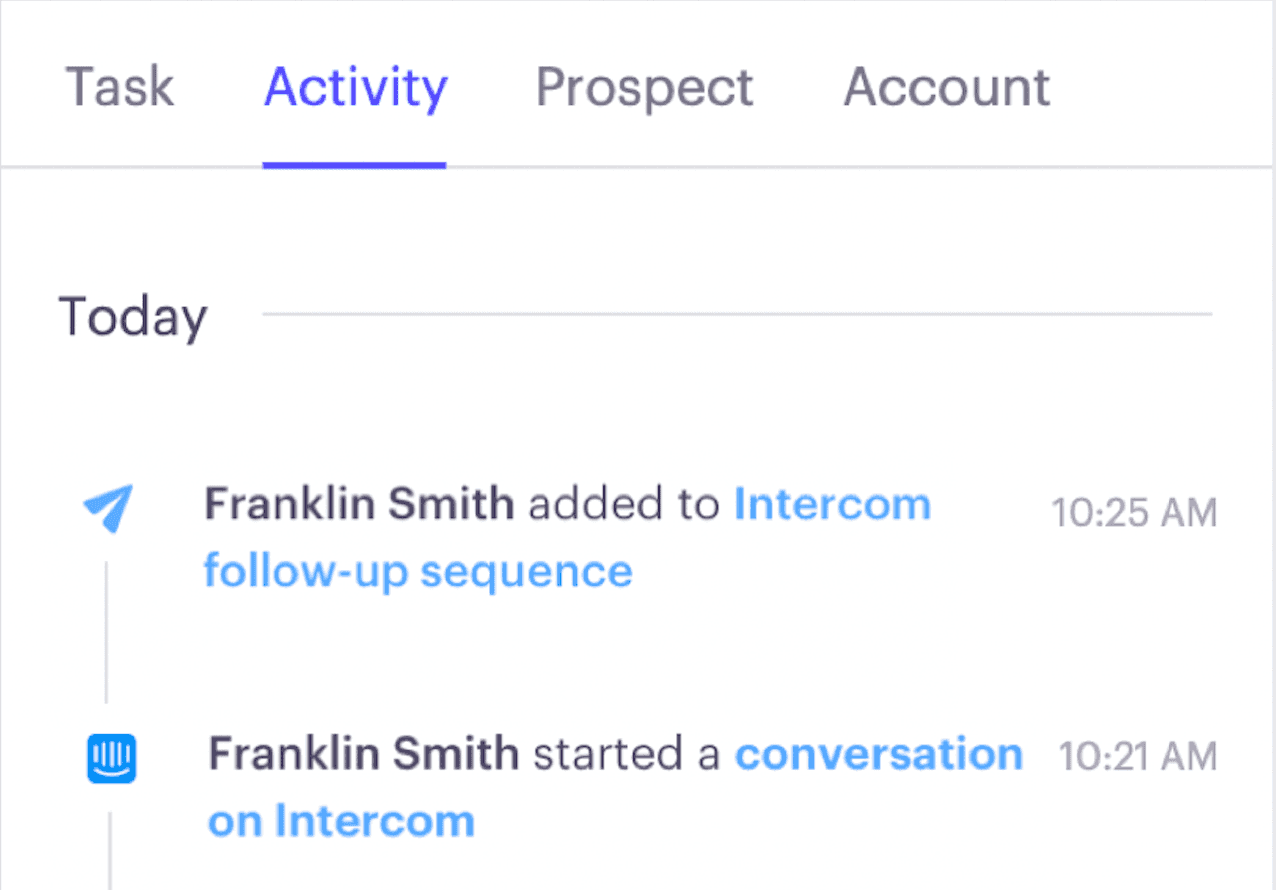
Task: Click timeline connector below Intercom icon
Action: coord(109,850)
